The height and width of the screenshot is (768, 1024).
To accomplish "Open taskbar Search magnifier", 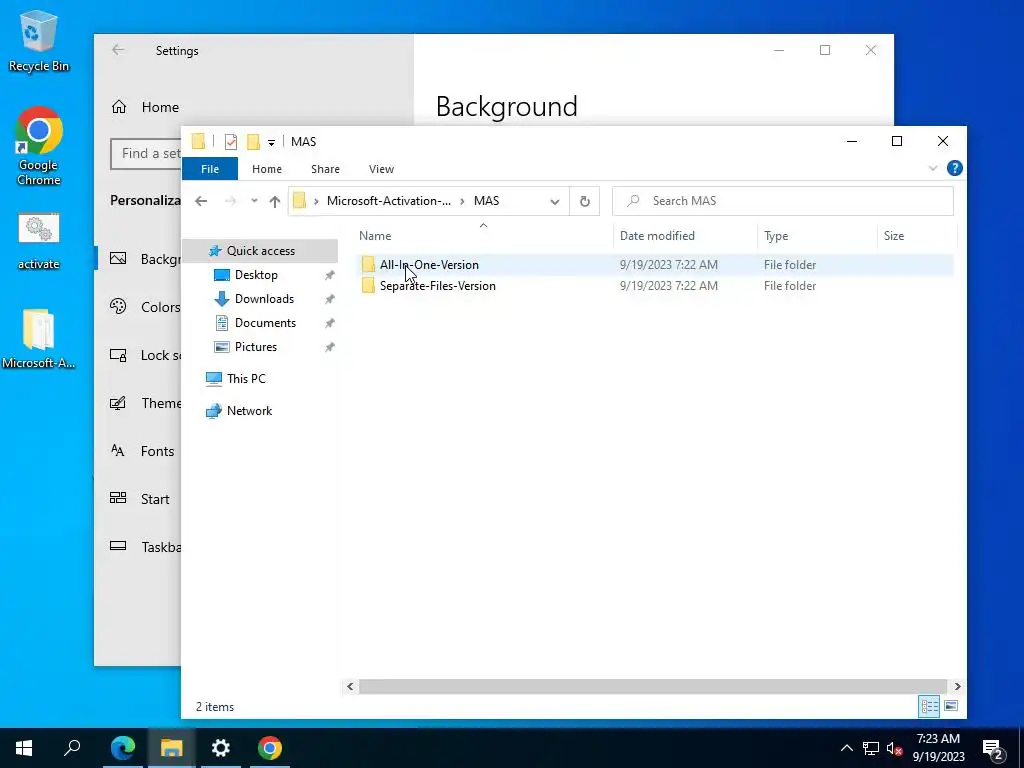I will click(72, 748).
